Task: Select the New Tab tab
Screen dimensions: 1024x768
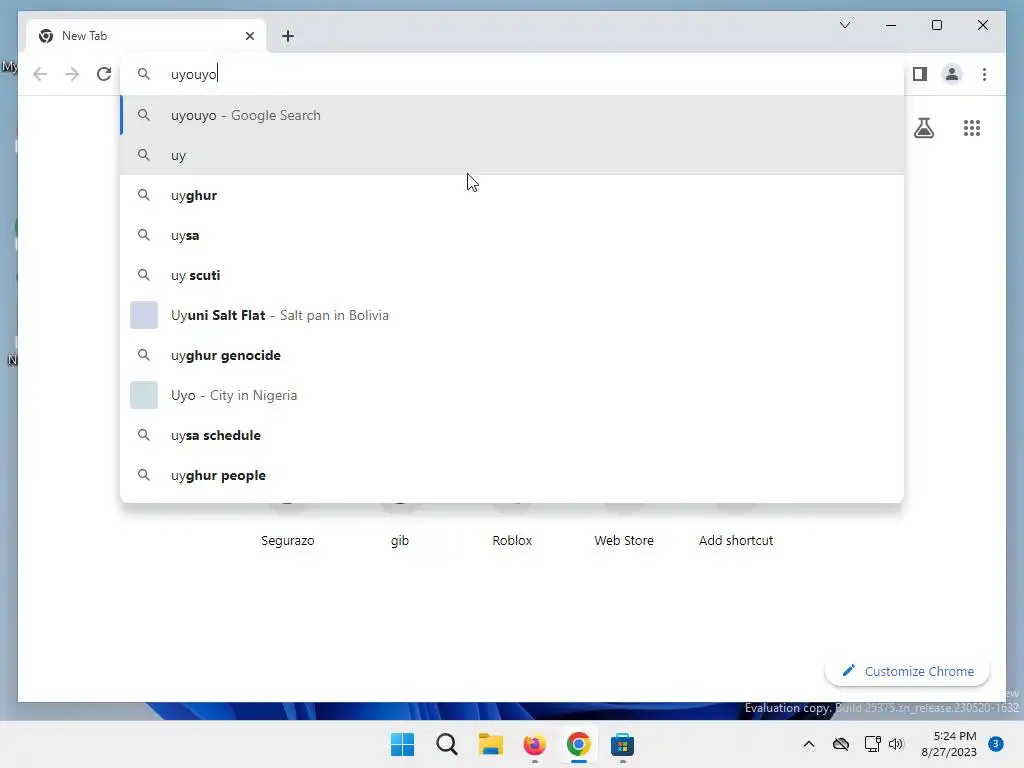Action: [x=146, y=36]
